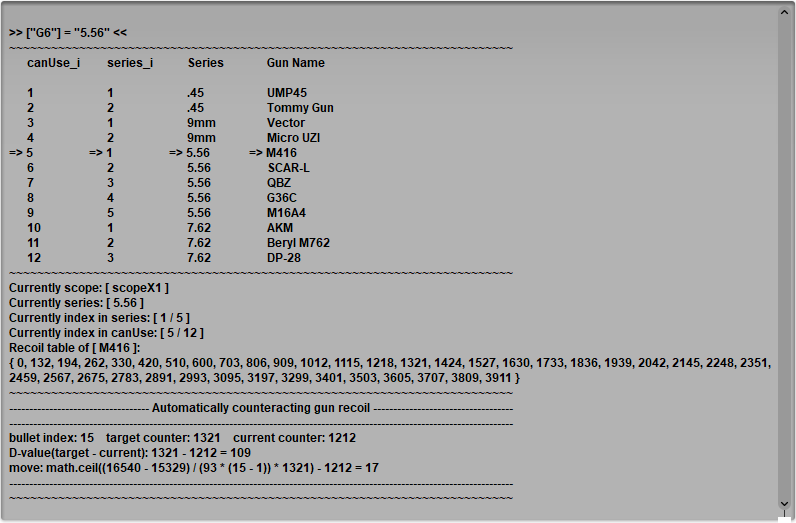Screen dimensions: 796x523
Task: Click the scrollbar up arrow
Action: [784, 13]
